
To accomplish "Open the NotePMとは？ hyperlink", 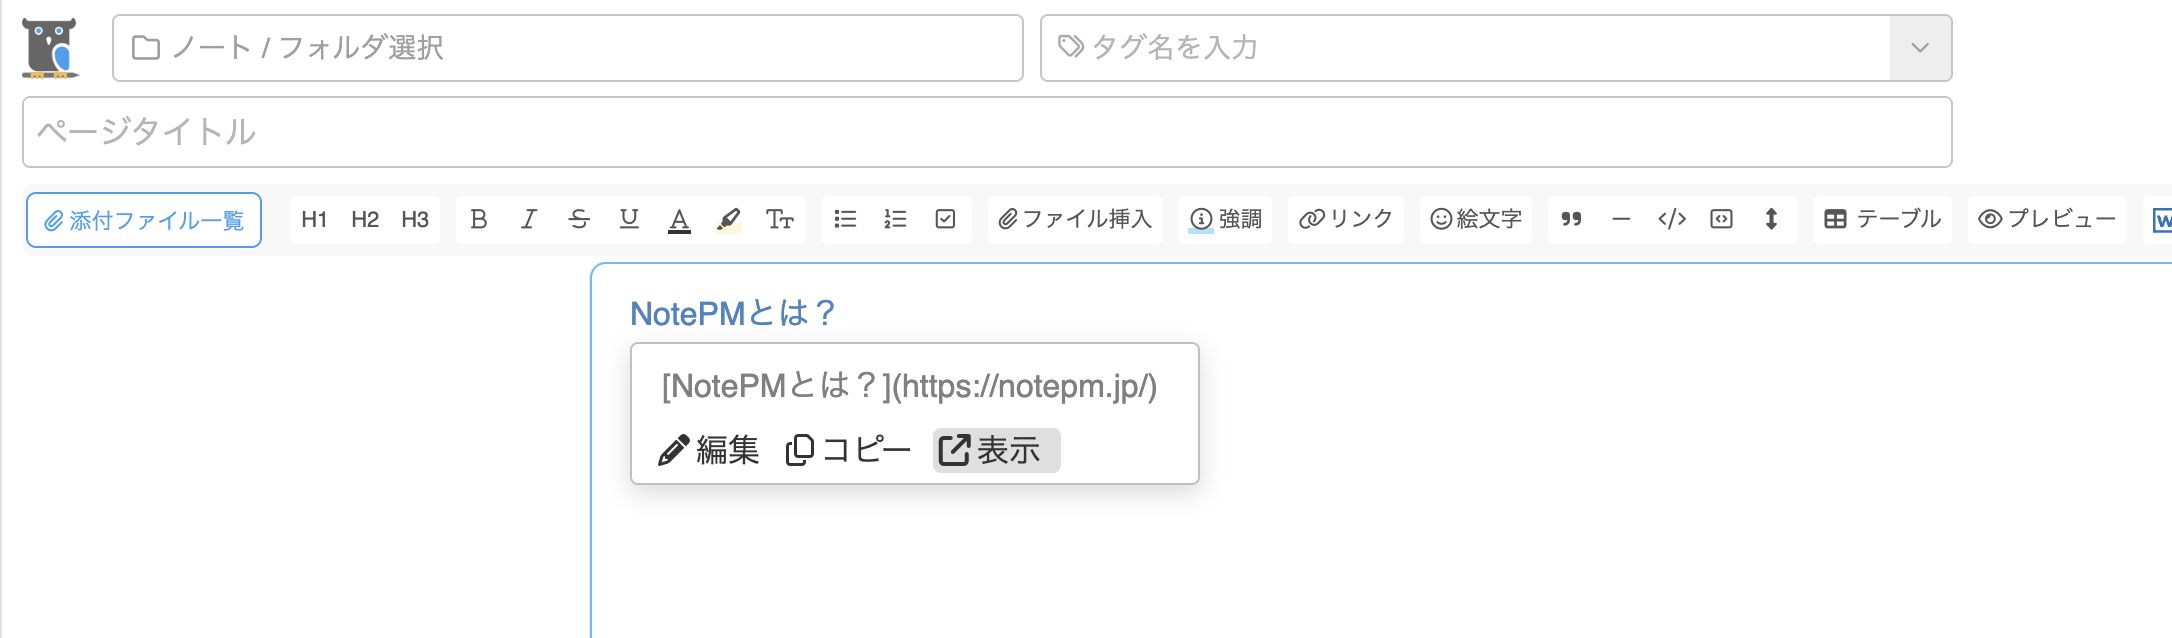I will pyautogui.click(x=732, y=314).
